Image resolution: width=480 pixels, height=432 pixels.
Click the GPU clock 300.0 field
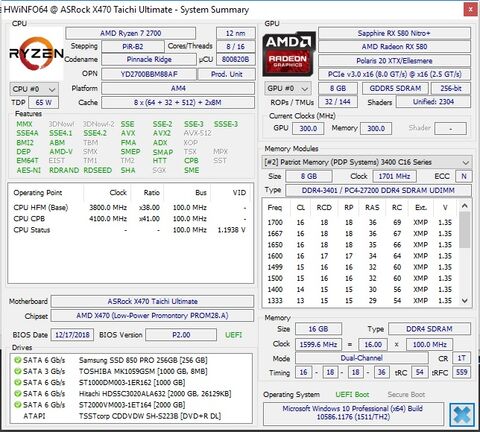(x=308, y=128)
